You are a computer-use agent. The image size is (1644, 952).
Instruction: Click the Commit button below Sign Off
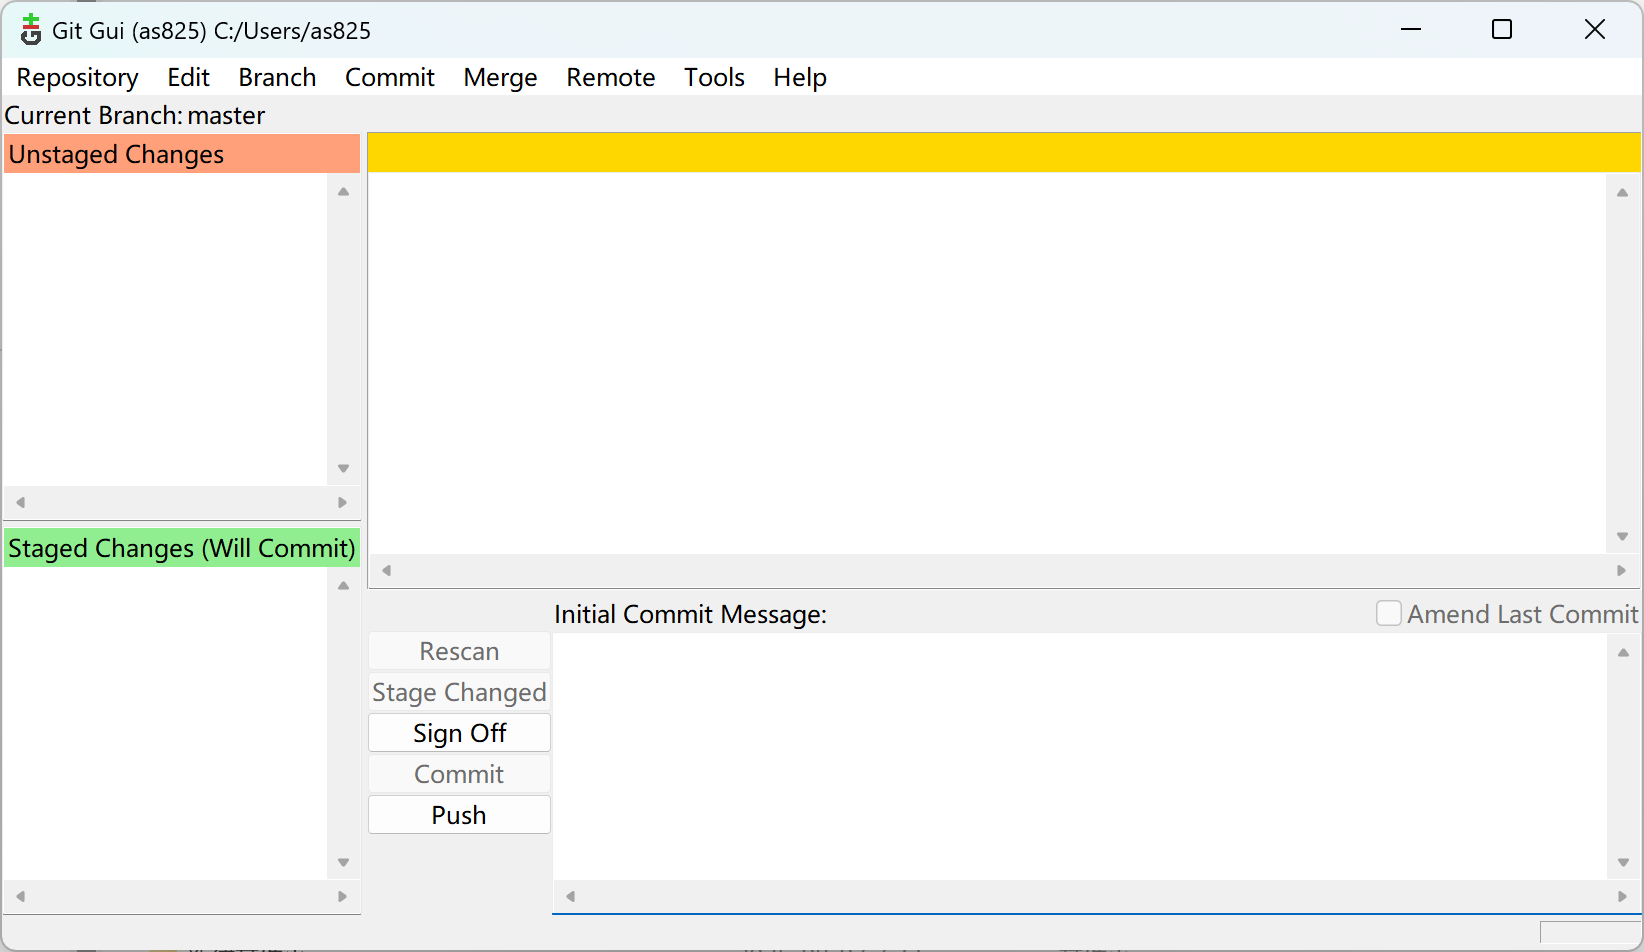click(459, 774)
